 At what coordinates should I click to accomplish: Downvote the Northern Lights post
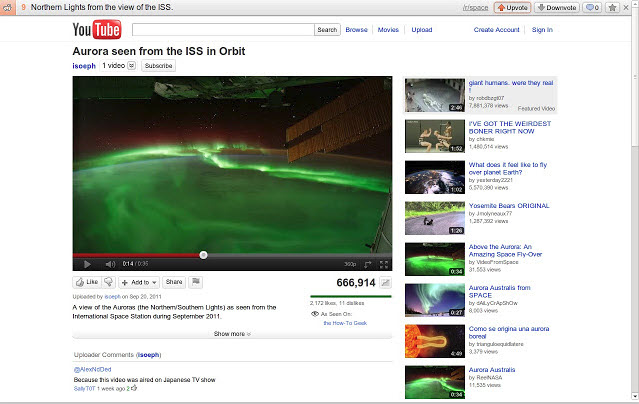point(557,7)
